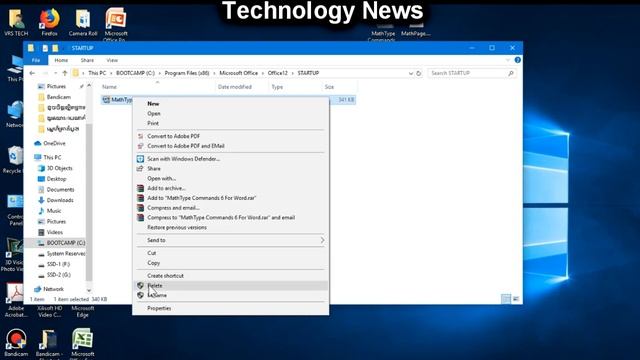Image resolution: width=640 pixels, height=360 pixels.
Task: Expand the Send to submenu
Action: (x=322, y=240)
